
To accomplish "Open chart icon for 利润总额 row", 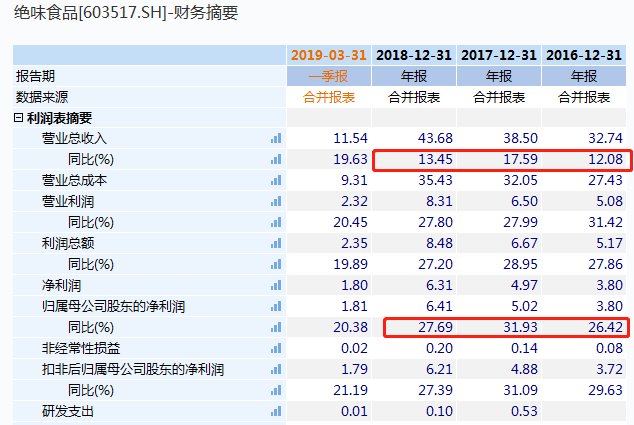I will pyautogui.click(x=276, y=243).
